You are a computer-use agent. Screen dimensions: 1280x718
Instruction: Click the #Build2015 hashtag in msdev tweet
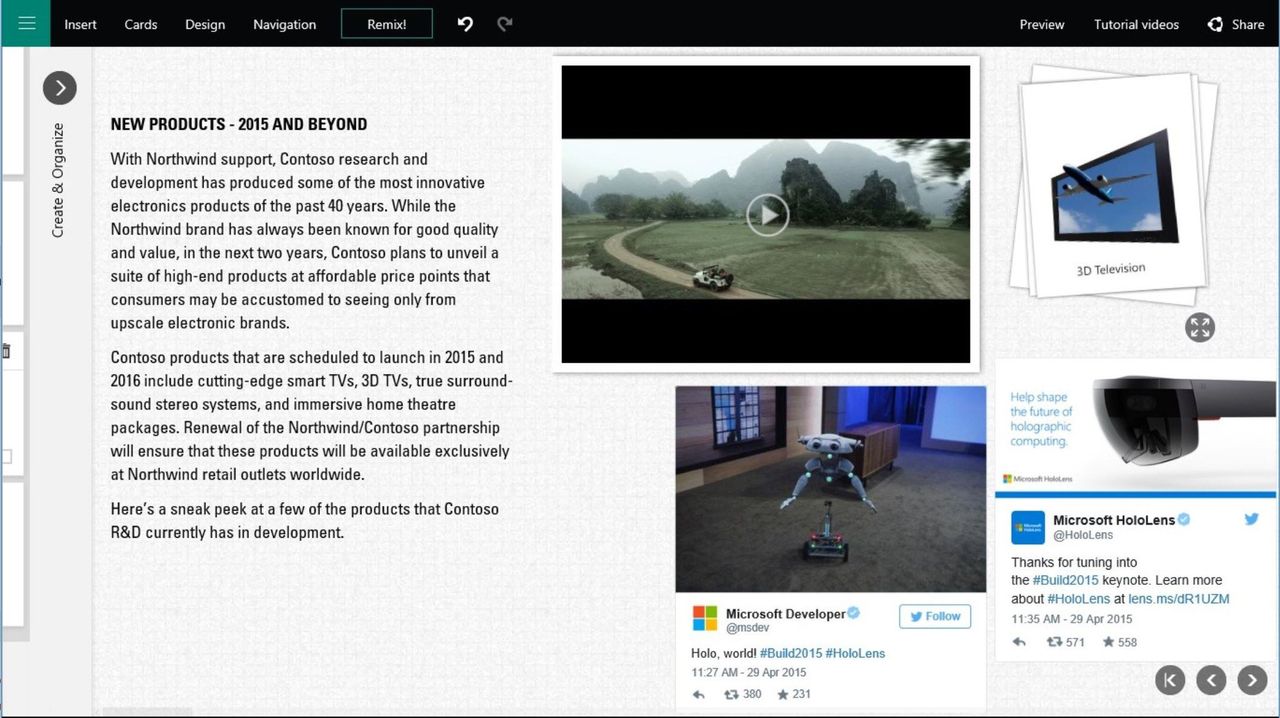pos(790,653)
